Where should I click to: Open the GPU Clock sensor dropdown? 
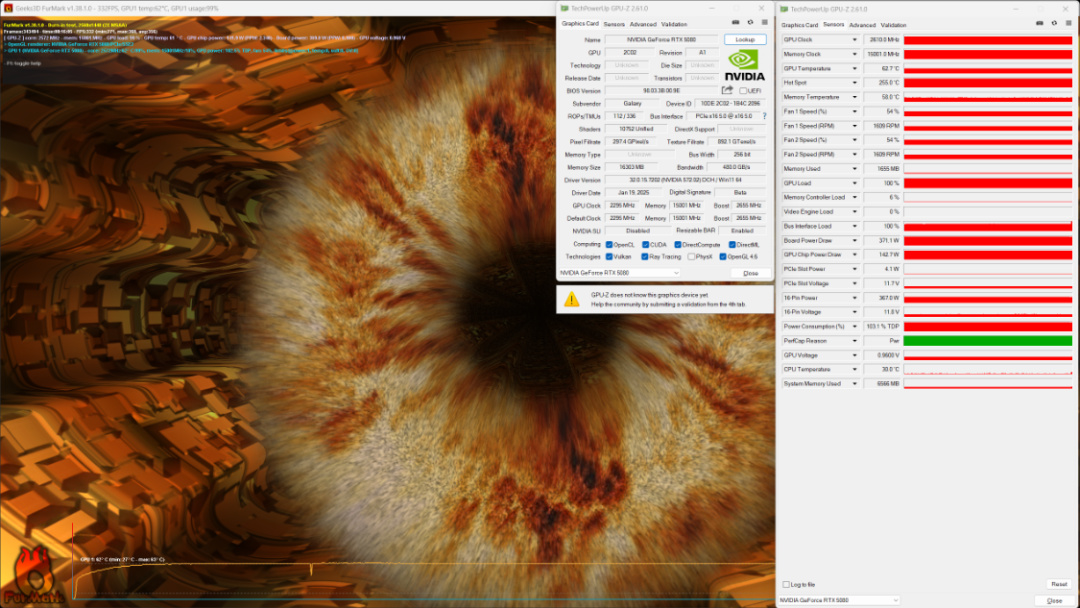(x=854, y=40)
